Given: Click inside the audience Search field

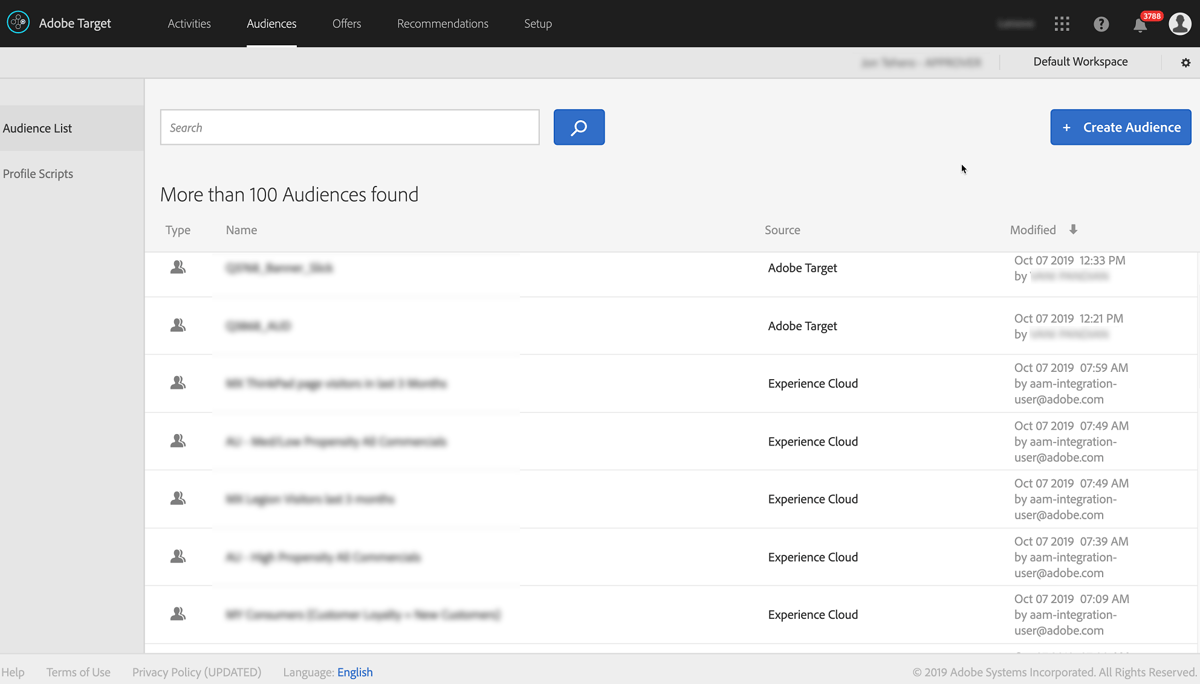Looking at the screenshot, I should 349,127.
